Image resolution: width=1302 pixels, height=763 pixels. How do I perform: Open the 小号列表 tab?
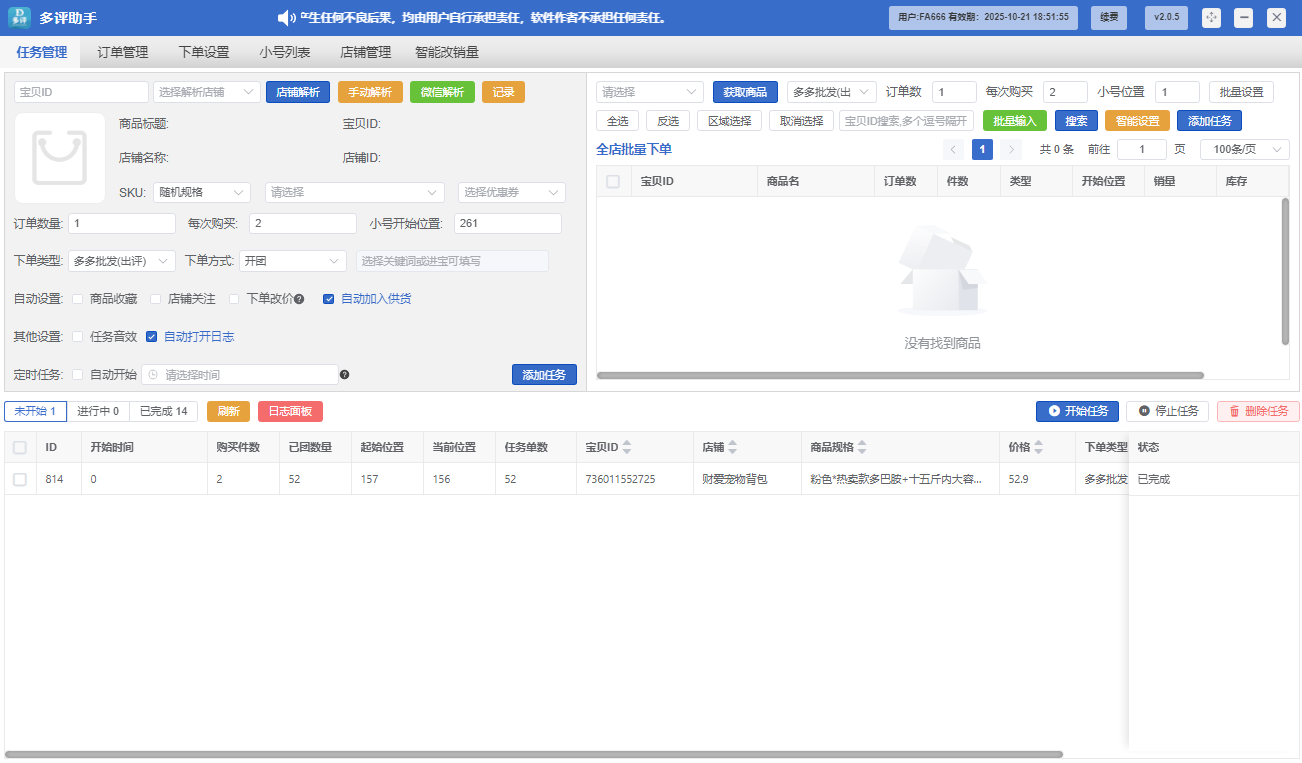pyautogui.click(x=284, y=52)
